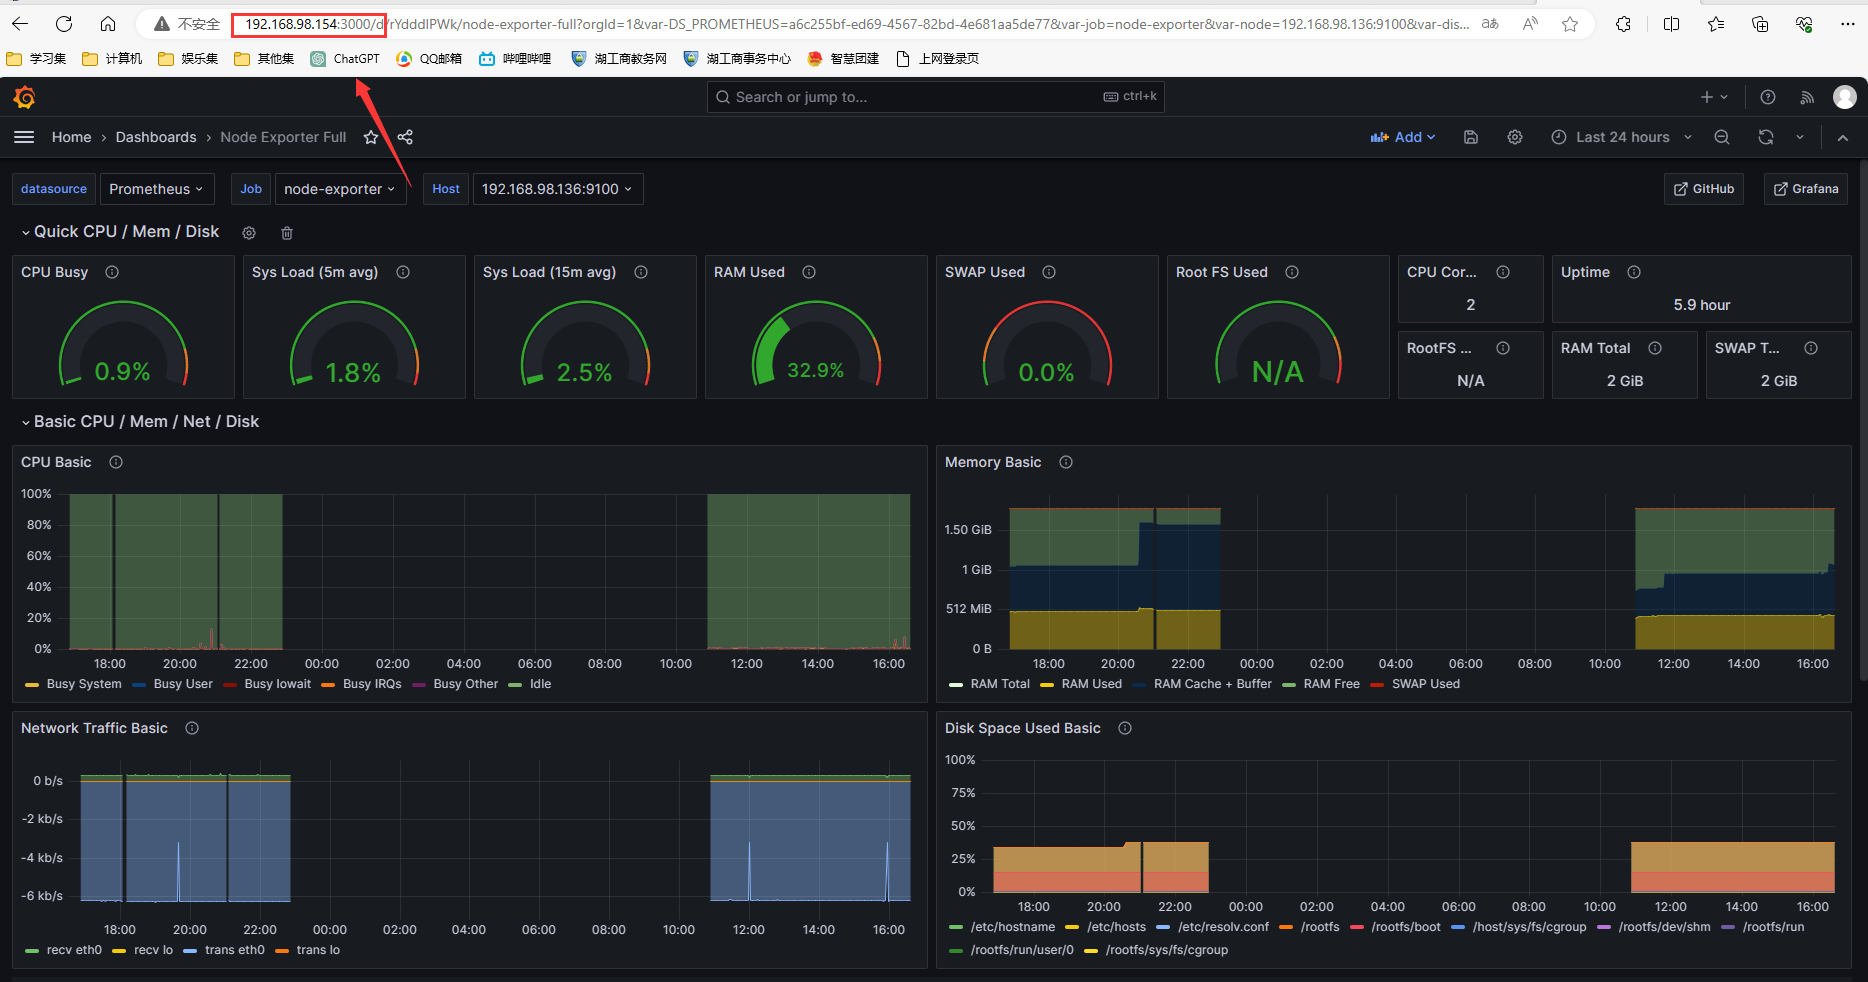Open browser settings and more menu

[x=1847, y=24]
